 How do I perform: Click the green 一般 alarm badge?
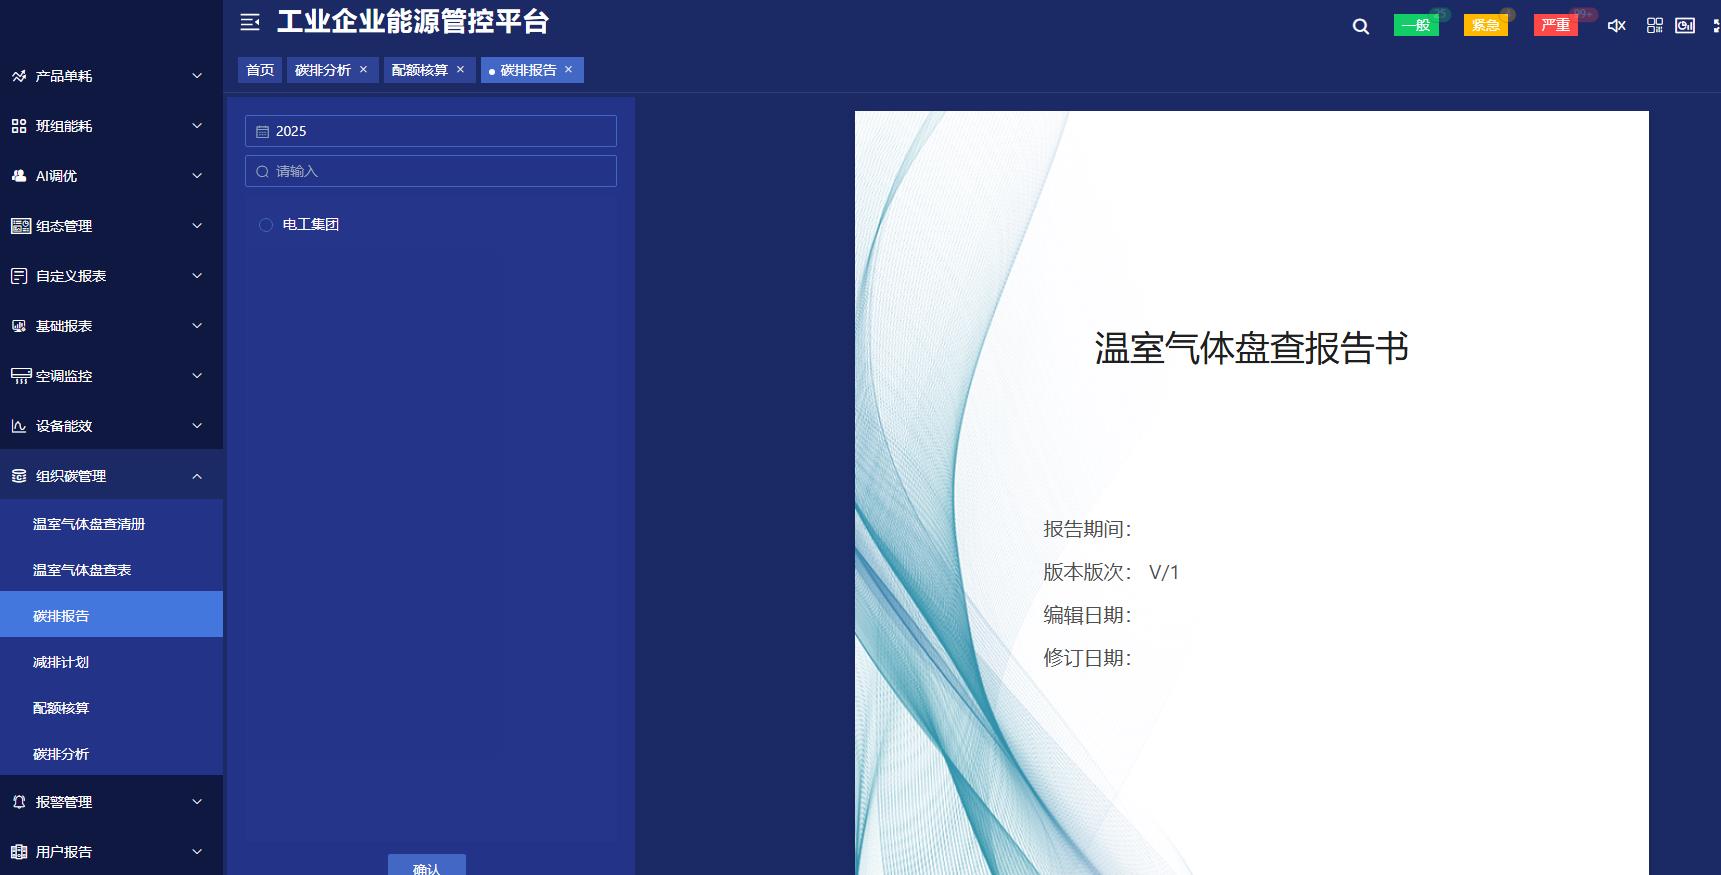(x=1415, y=25)
